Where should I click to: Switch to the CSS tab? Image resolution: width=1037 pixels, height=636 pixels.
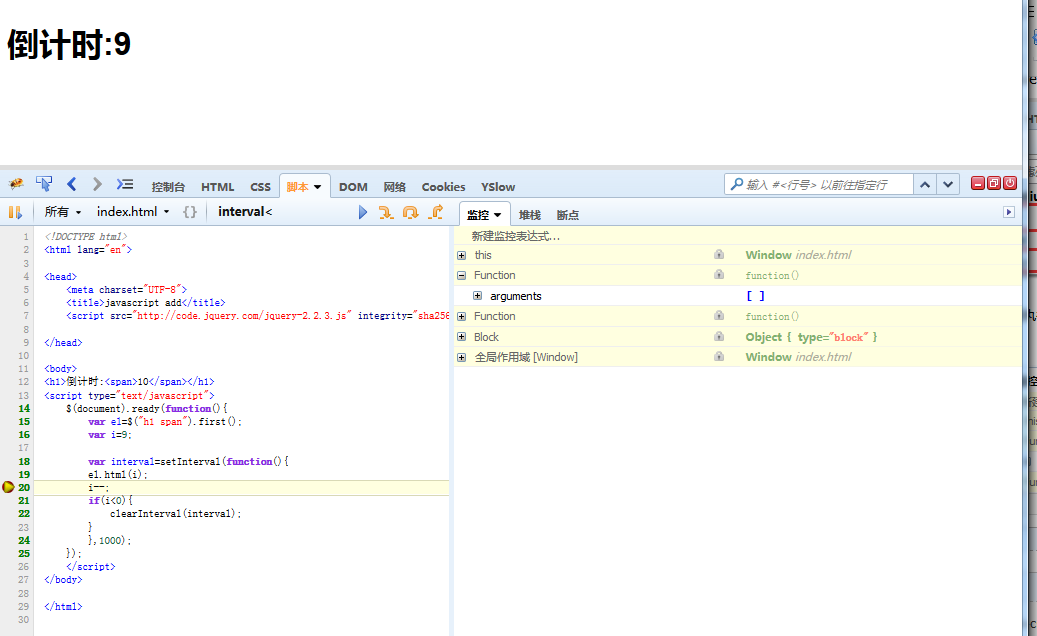click(261, 187)
